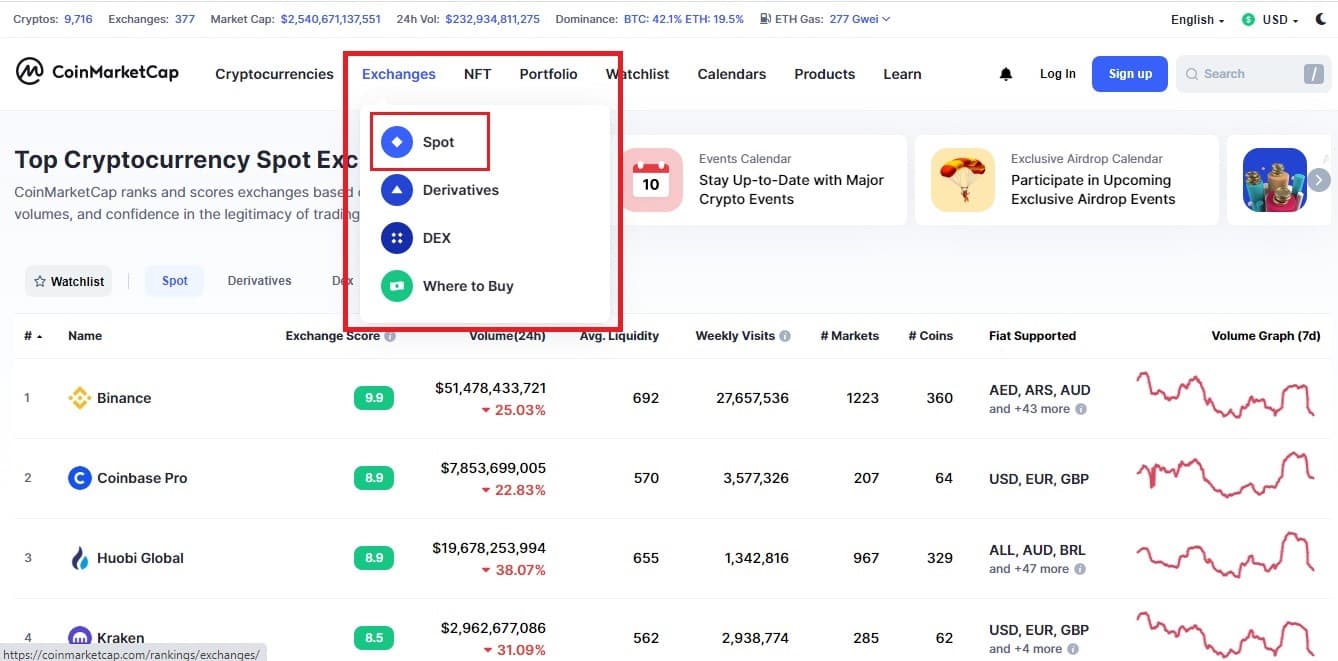Open the Cryptocurrencies menu
The width and height of the screenshot is (1338, 661).
coord(274,74)
